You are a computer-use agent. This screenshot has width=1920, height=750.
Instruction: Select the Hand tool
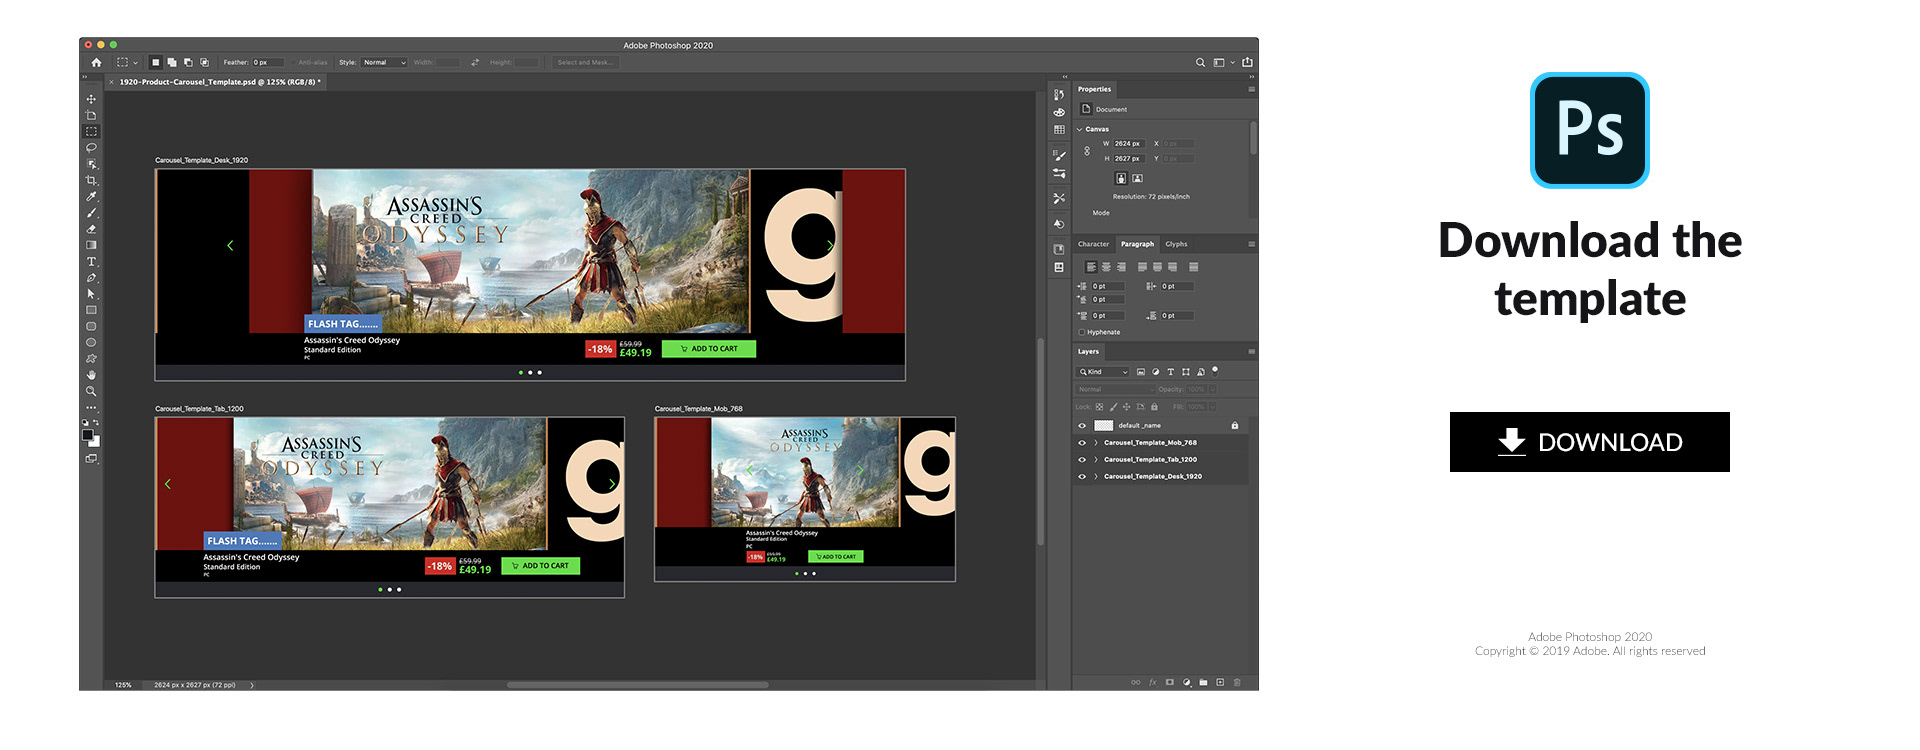pyautogui.click(x=91, y=375)
